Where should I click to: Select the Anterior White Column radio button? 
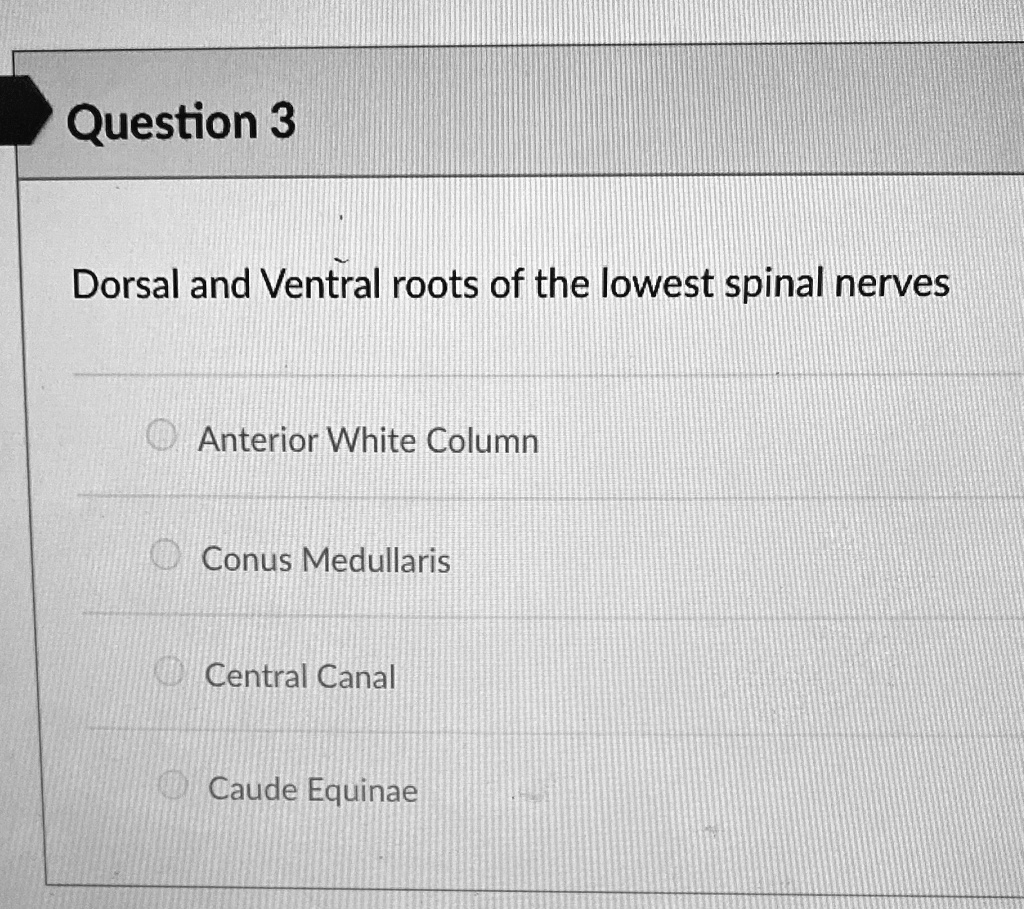[162, 435]
